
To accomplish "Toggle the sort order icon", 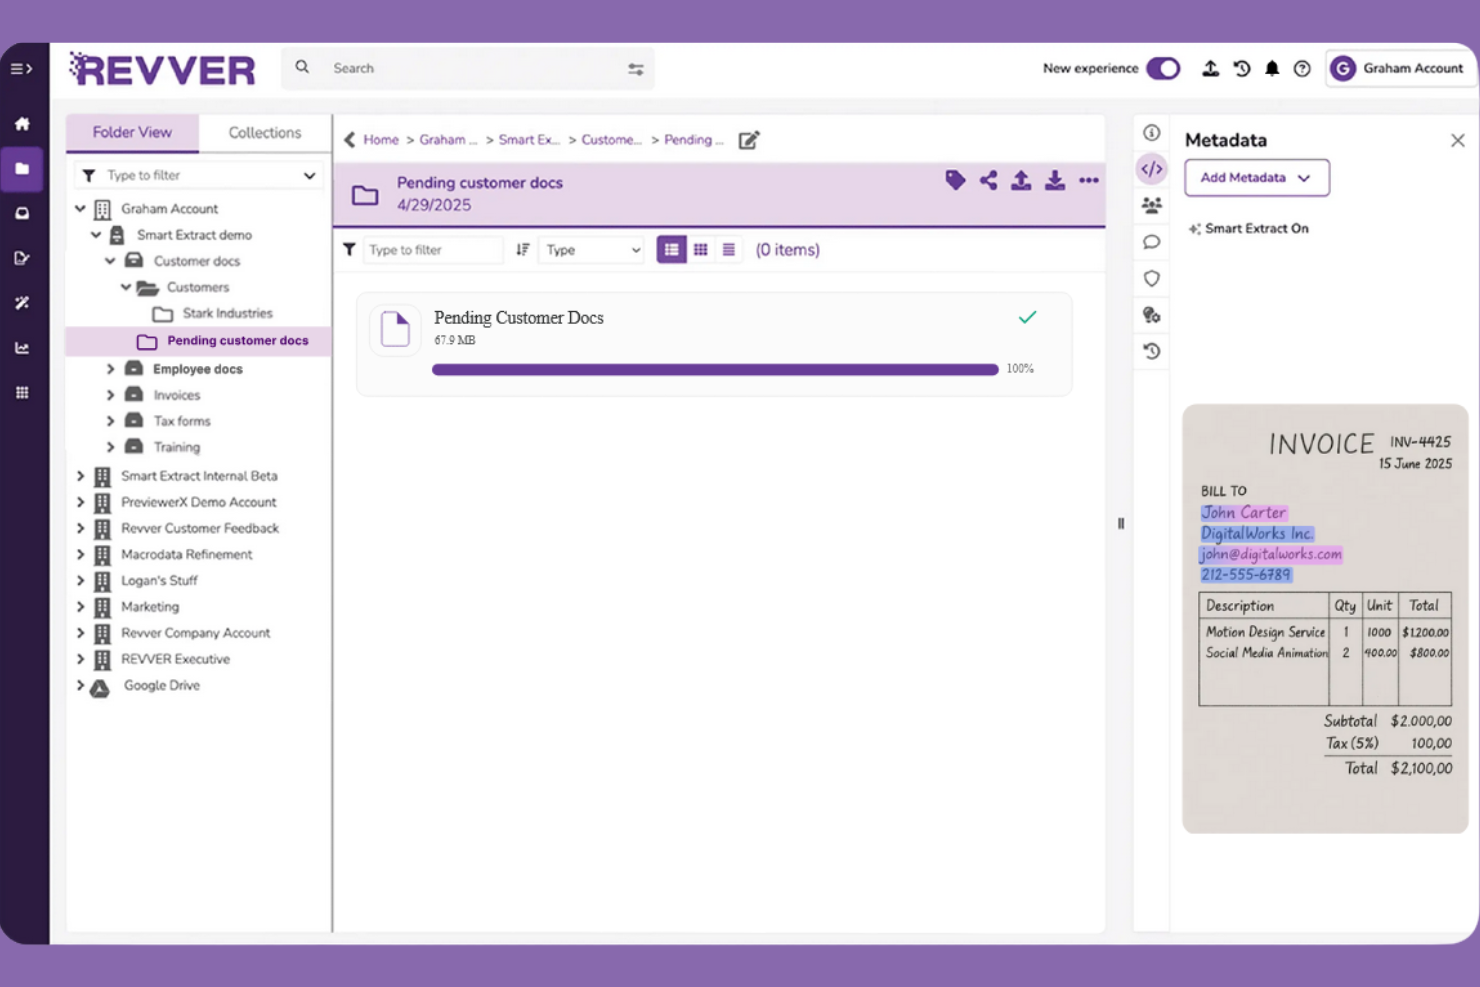I will [x=522, y=250].
